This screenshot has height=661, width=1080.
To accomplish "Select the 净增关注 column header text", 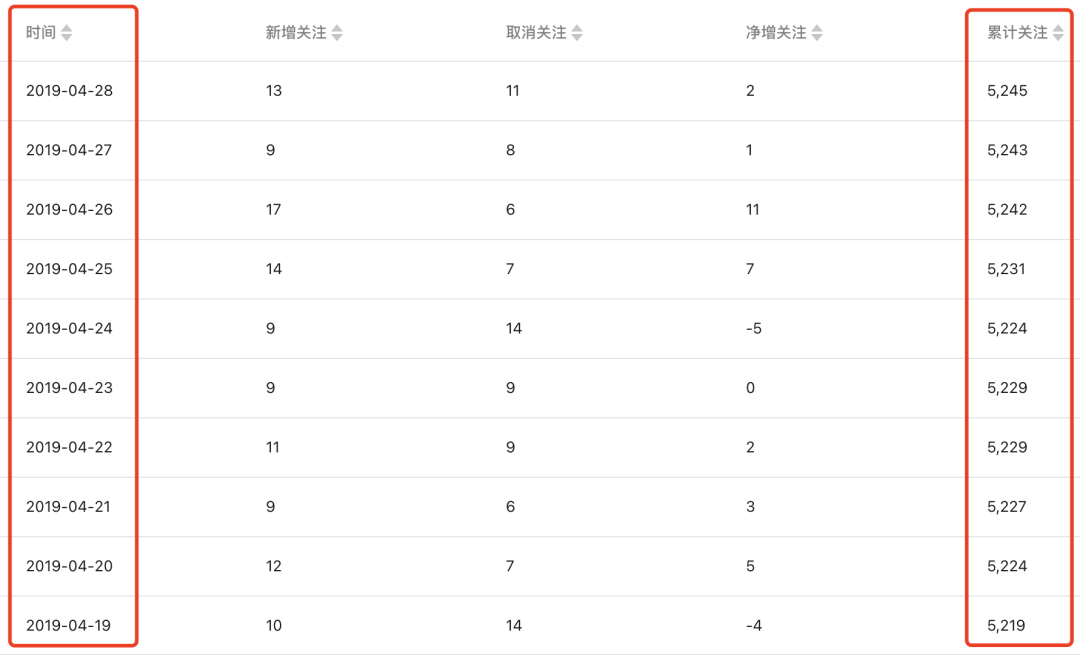I will 776,33.
